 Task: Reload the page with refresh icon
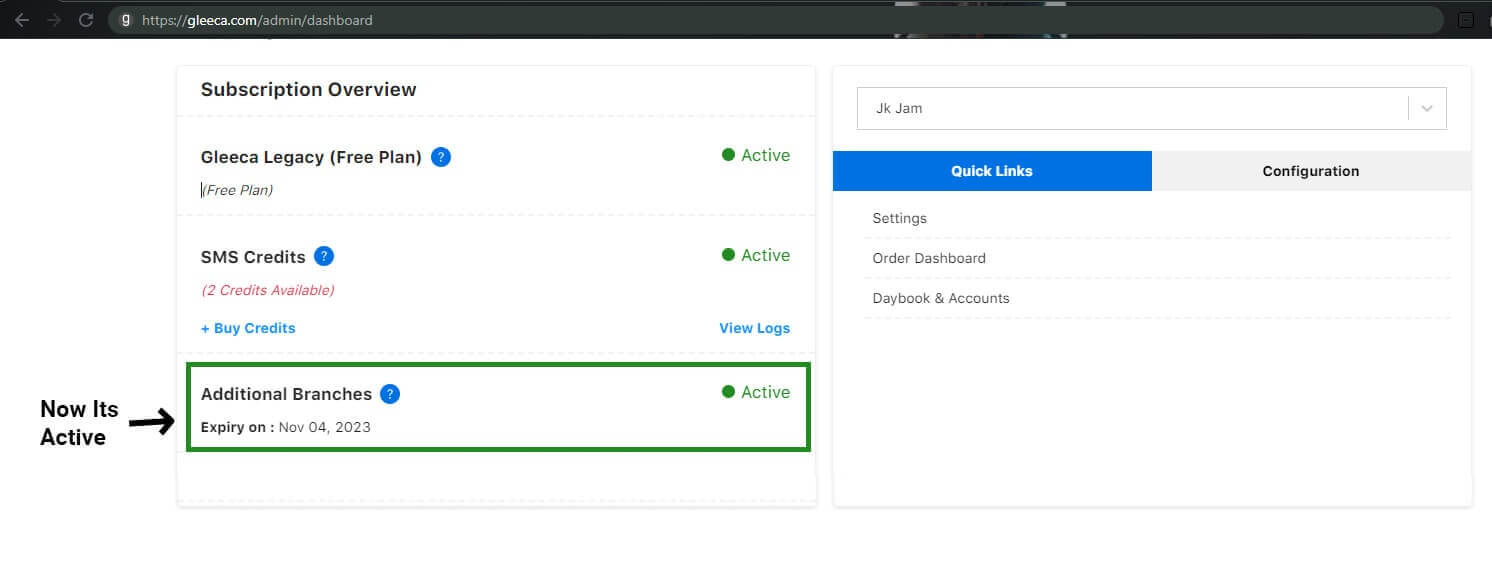86,19
